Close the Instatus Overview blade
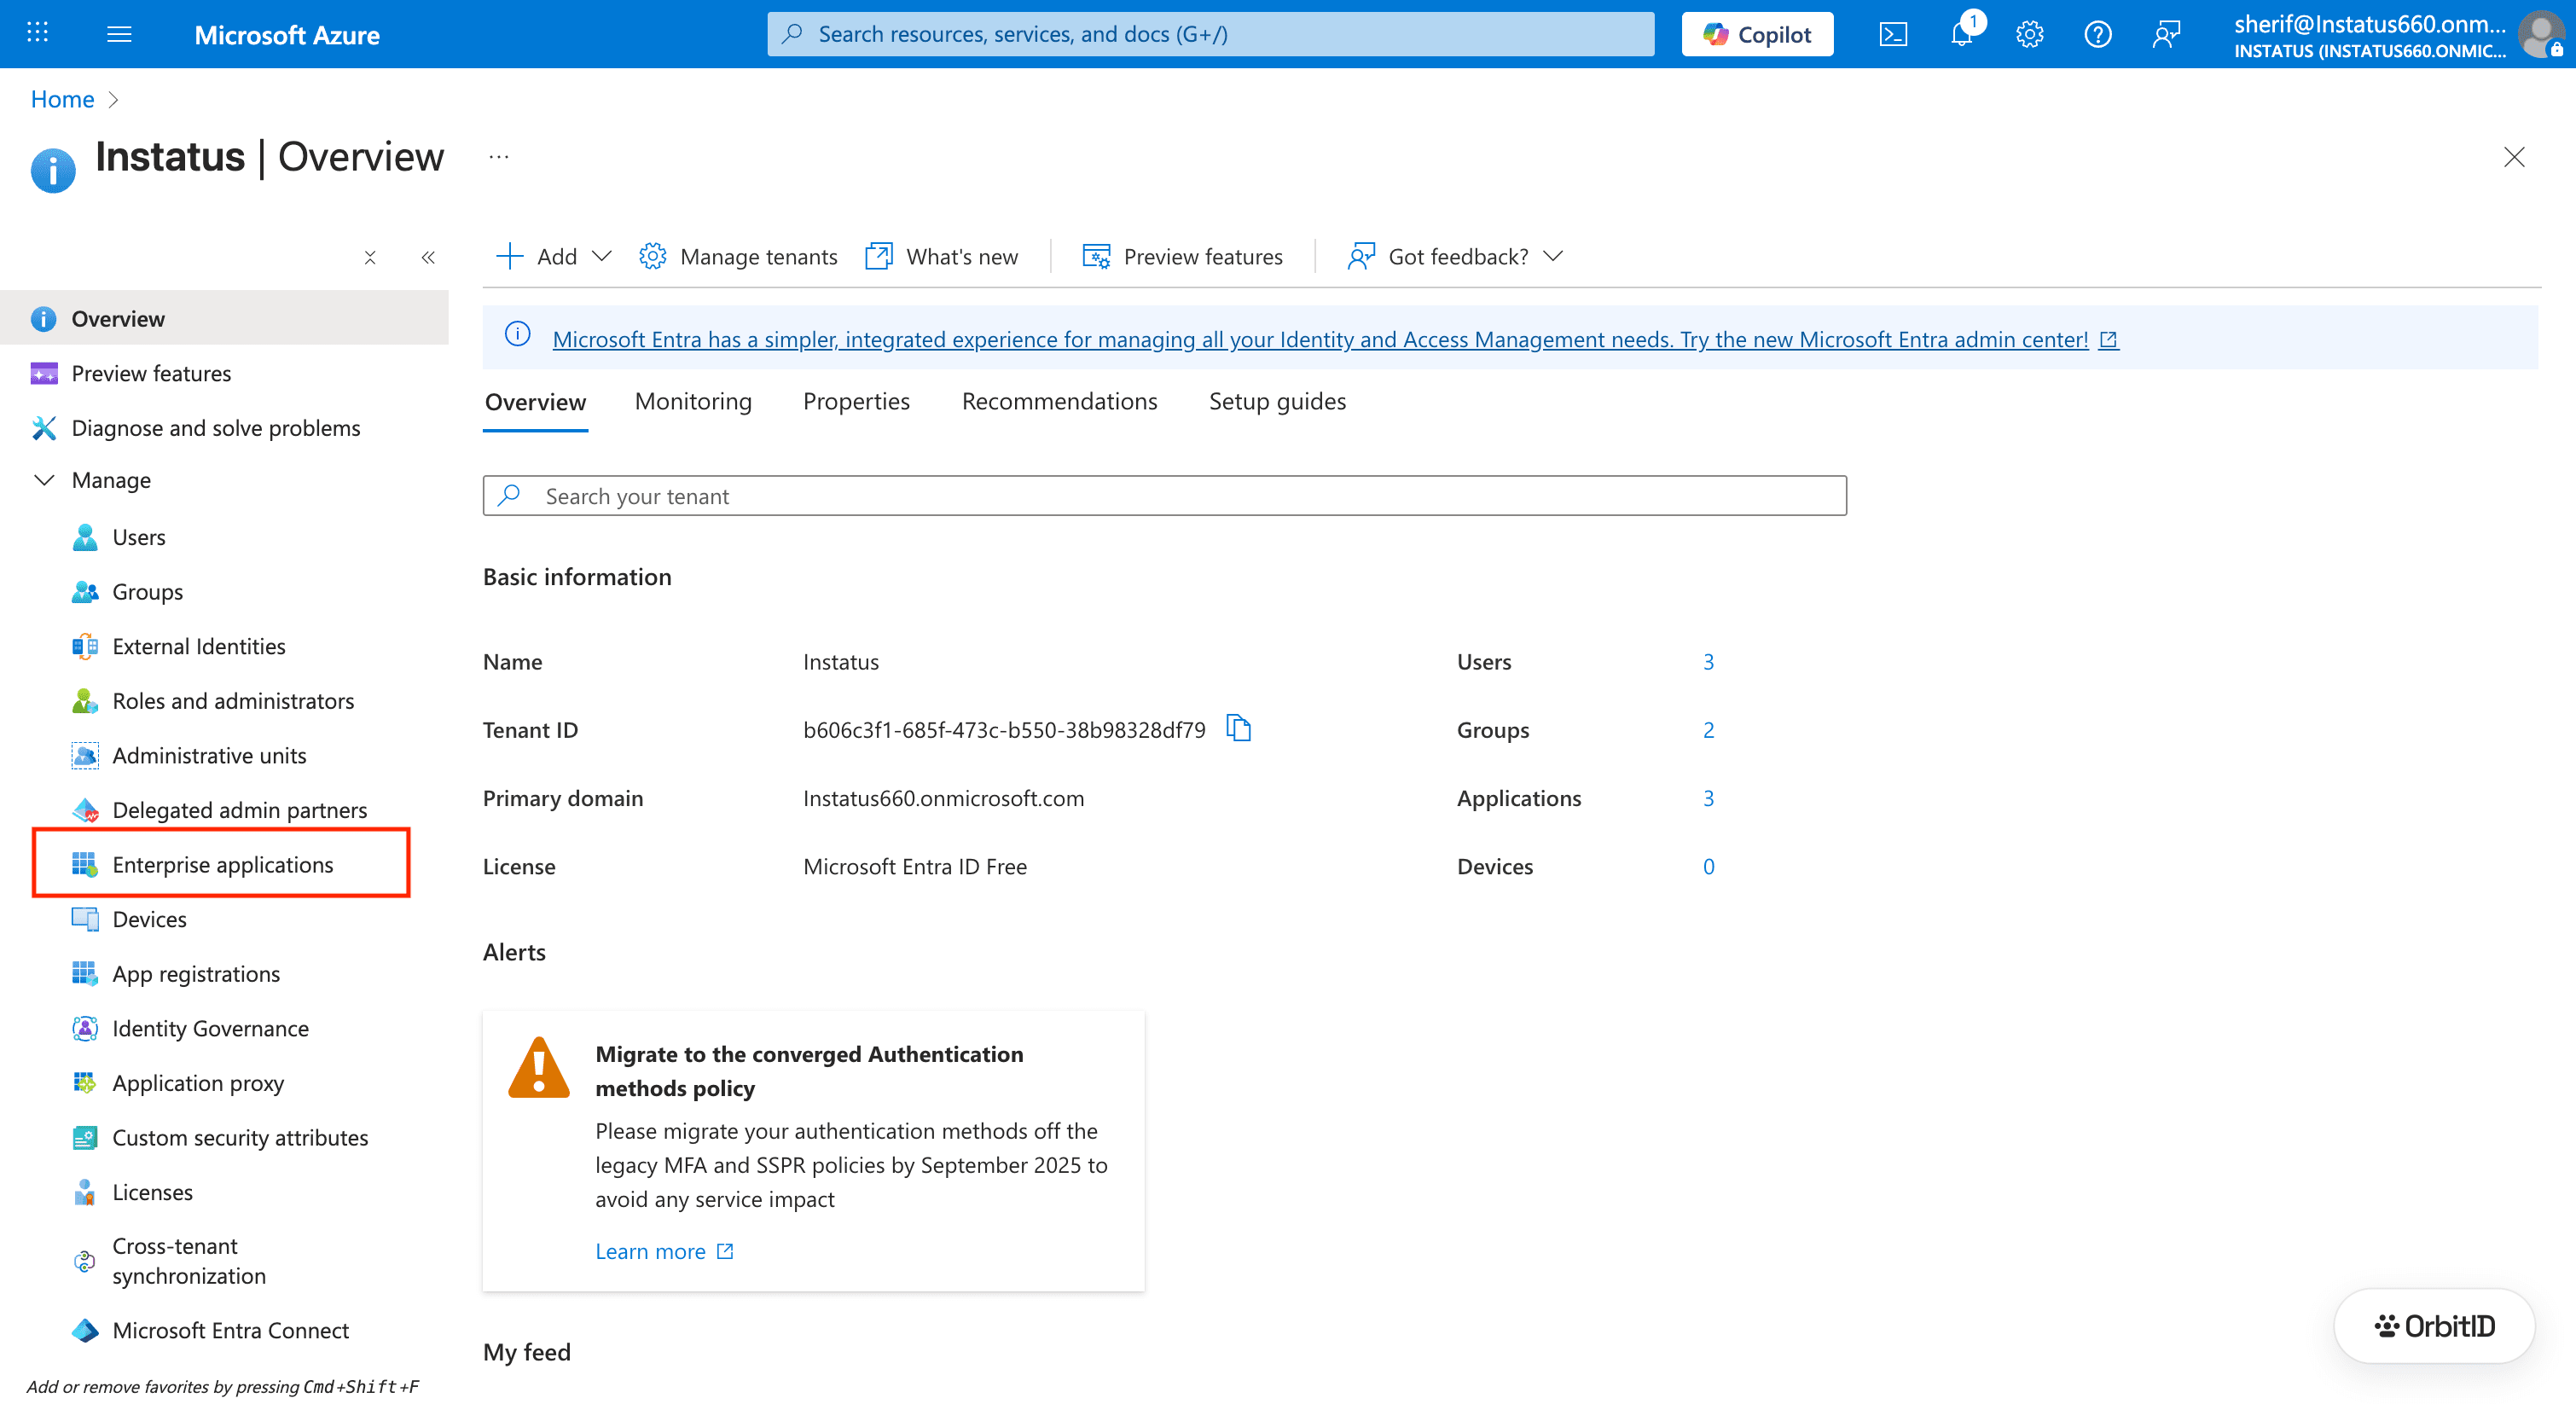This screenshot has width=2576, height=1404. [2513, 157]
